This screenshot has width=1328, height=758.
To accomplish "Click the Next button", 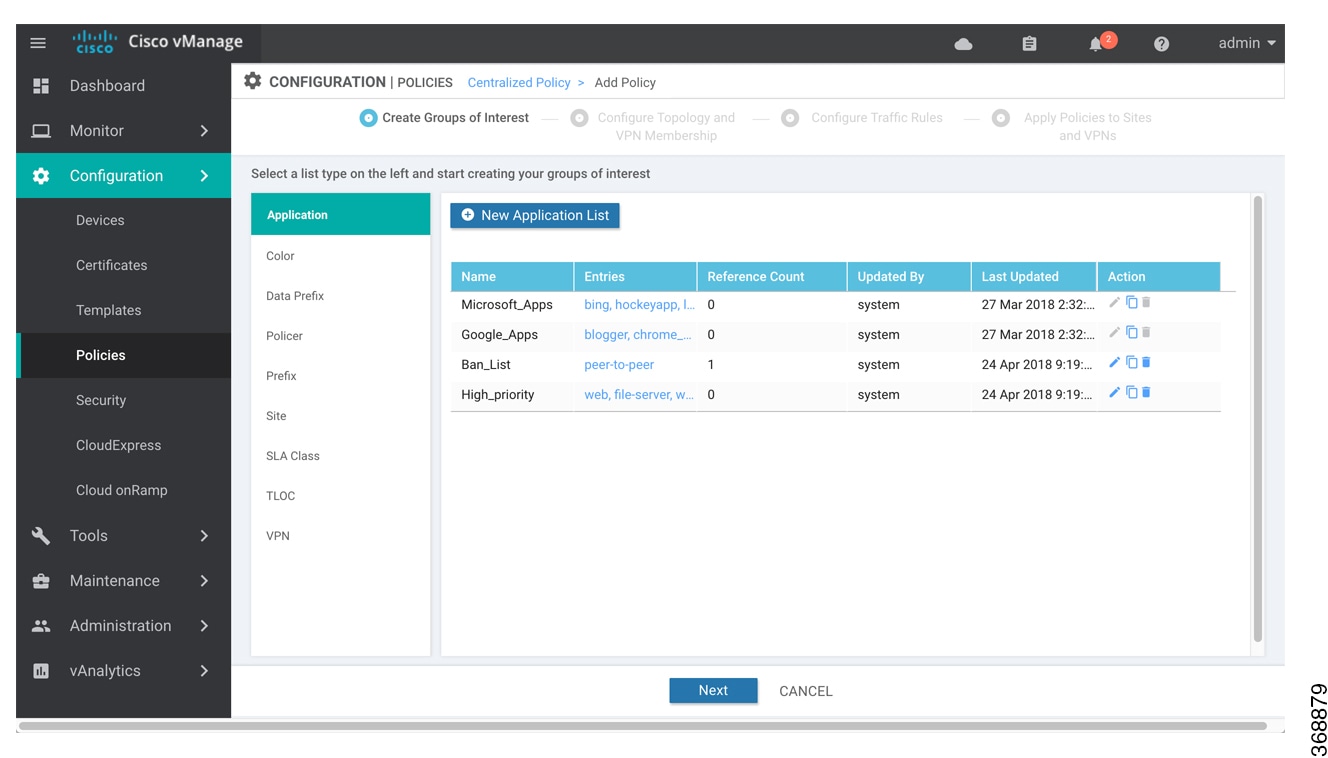I will click(x=713, y=691).
